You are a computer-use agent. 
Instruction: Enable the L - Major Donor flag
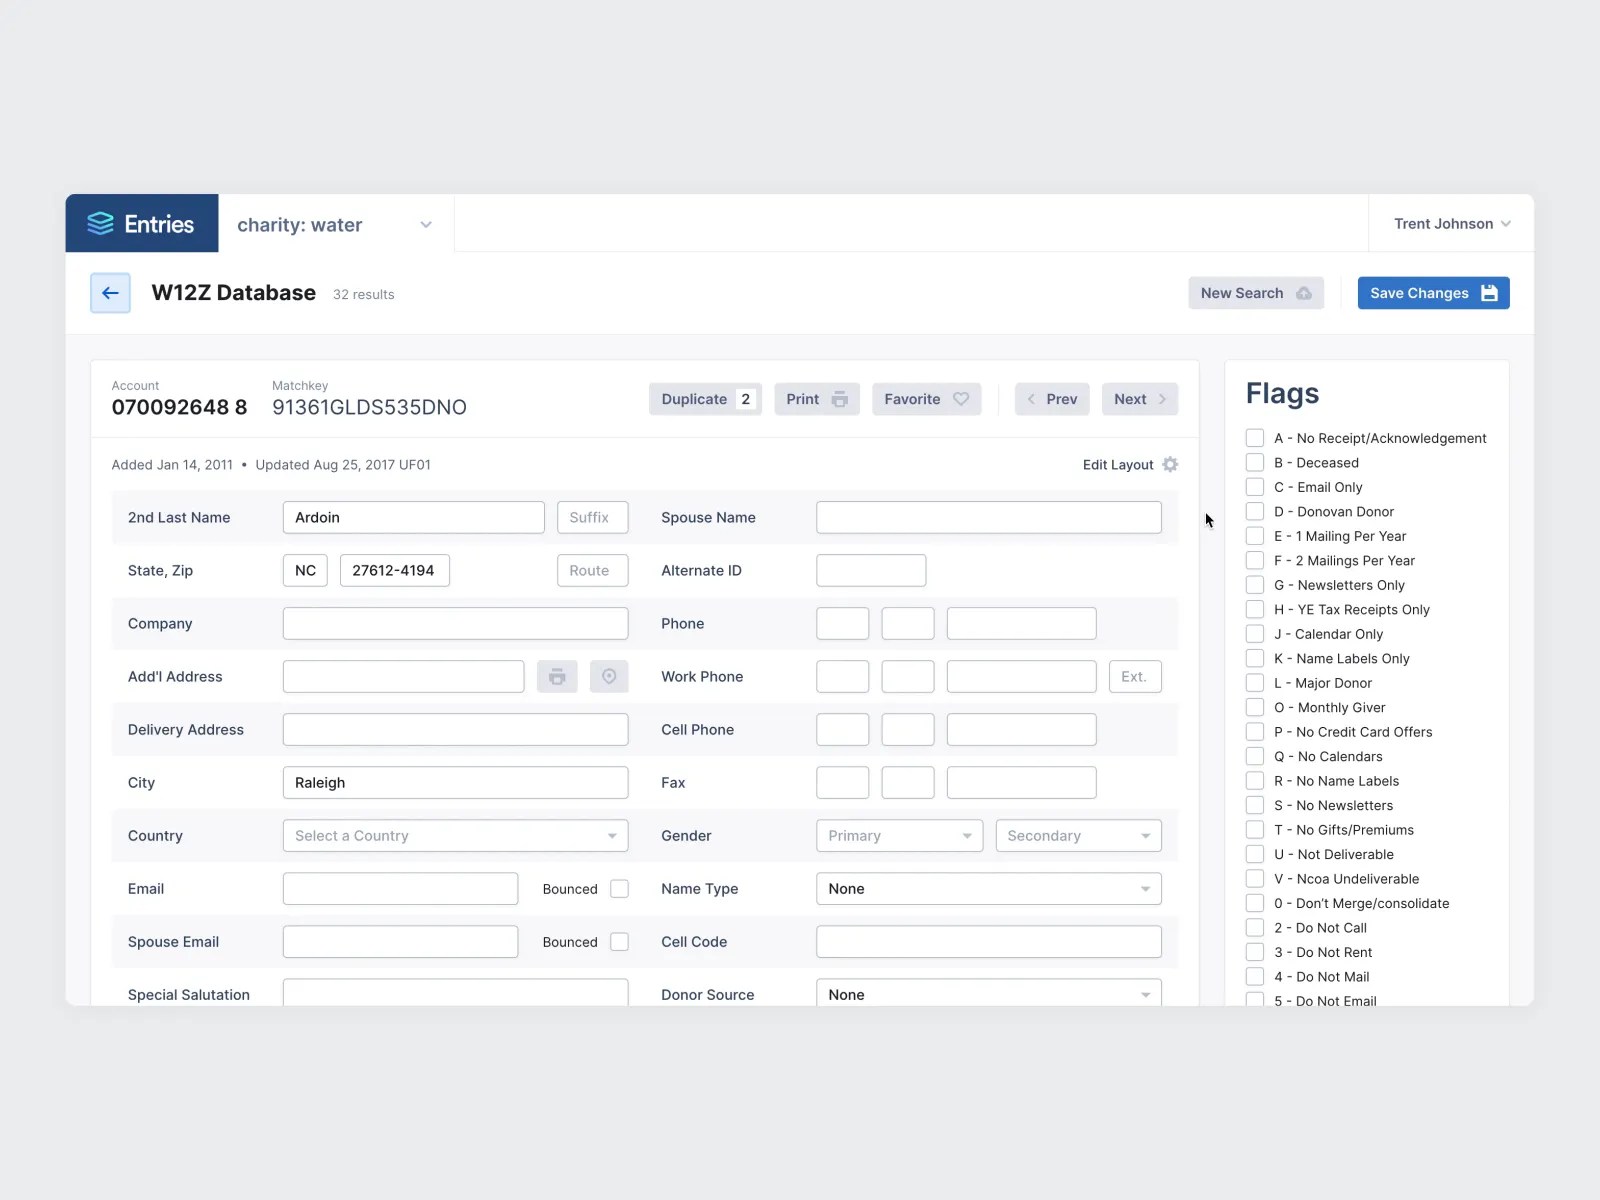pos(1255,683)
